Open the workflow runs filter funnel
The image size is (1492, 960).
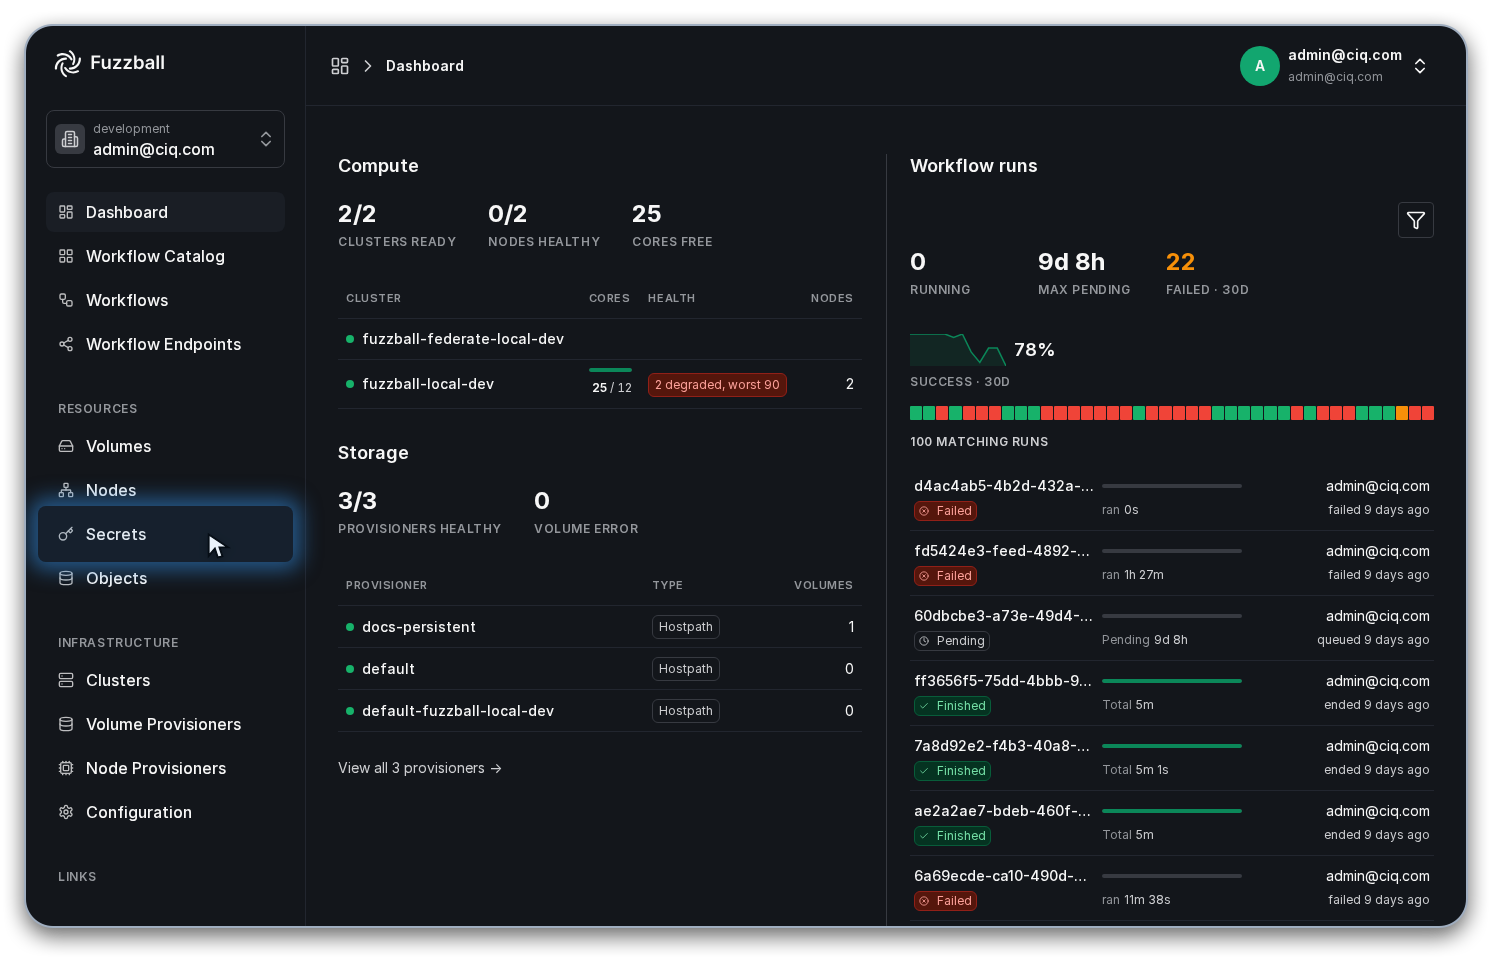click(1416, 220)
